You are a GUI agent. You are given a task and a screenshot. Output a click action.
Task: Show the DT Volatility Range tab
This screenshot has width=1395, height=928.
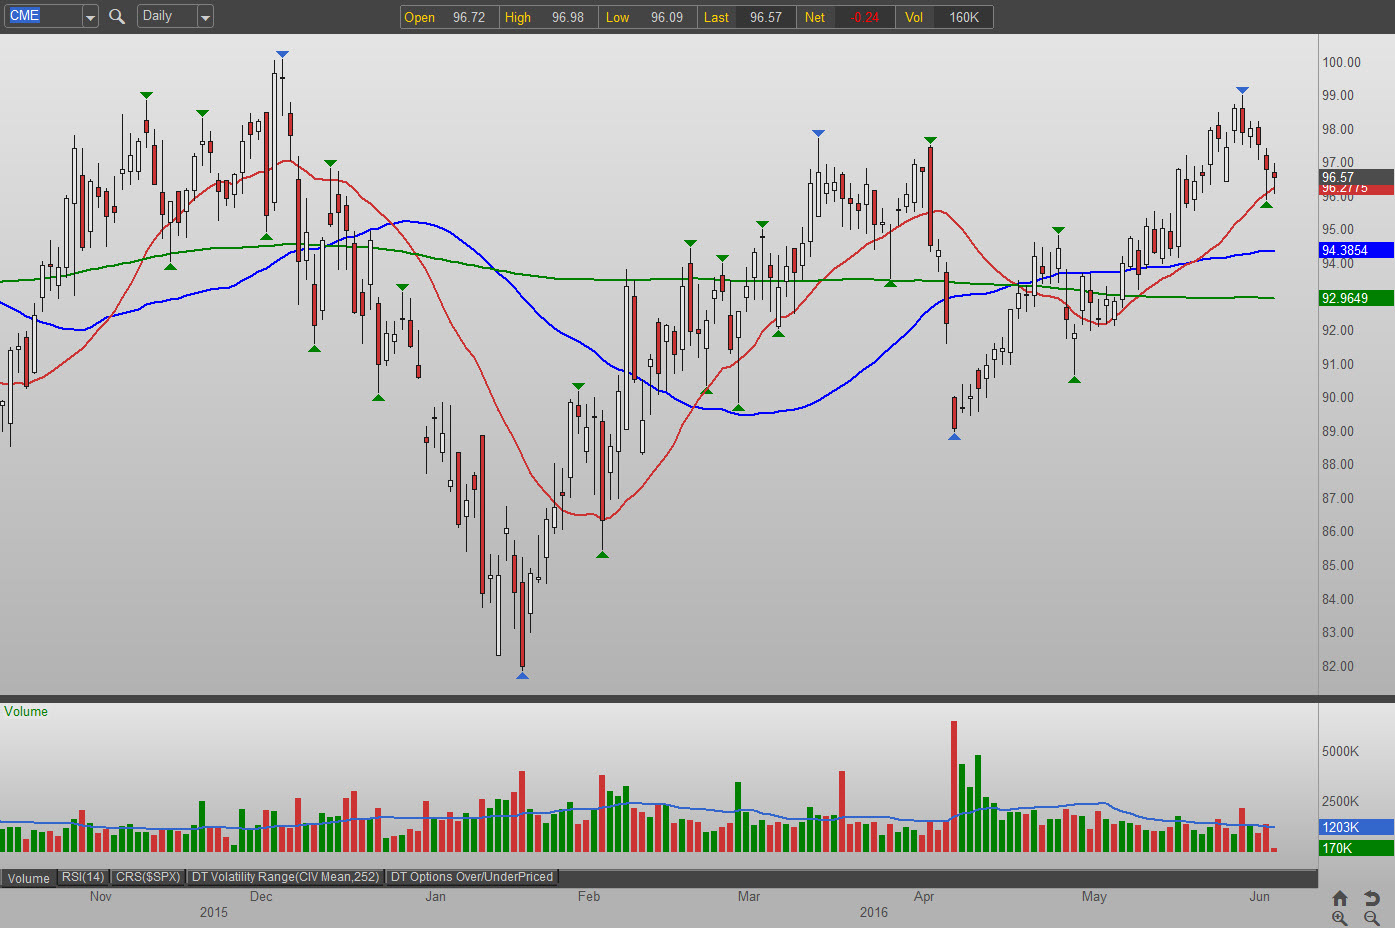pos(286,877)
